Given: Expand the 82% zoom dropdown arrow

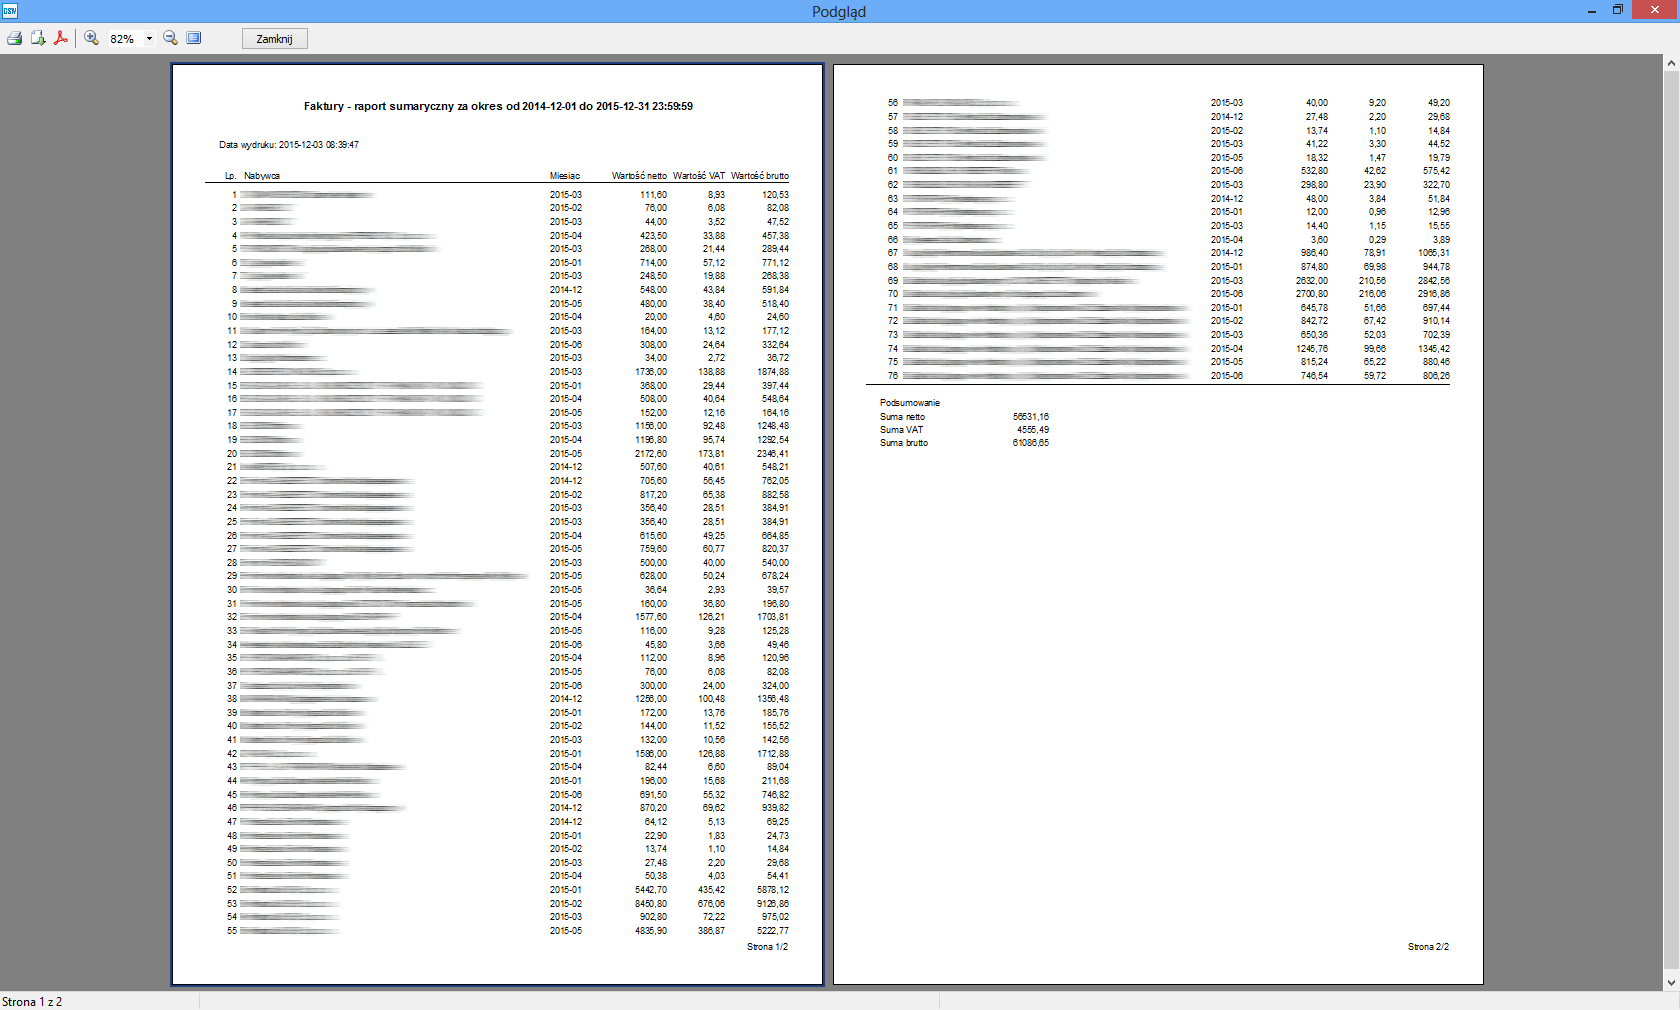Looking at the screenshot, I should point(149,39).
